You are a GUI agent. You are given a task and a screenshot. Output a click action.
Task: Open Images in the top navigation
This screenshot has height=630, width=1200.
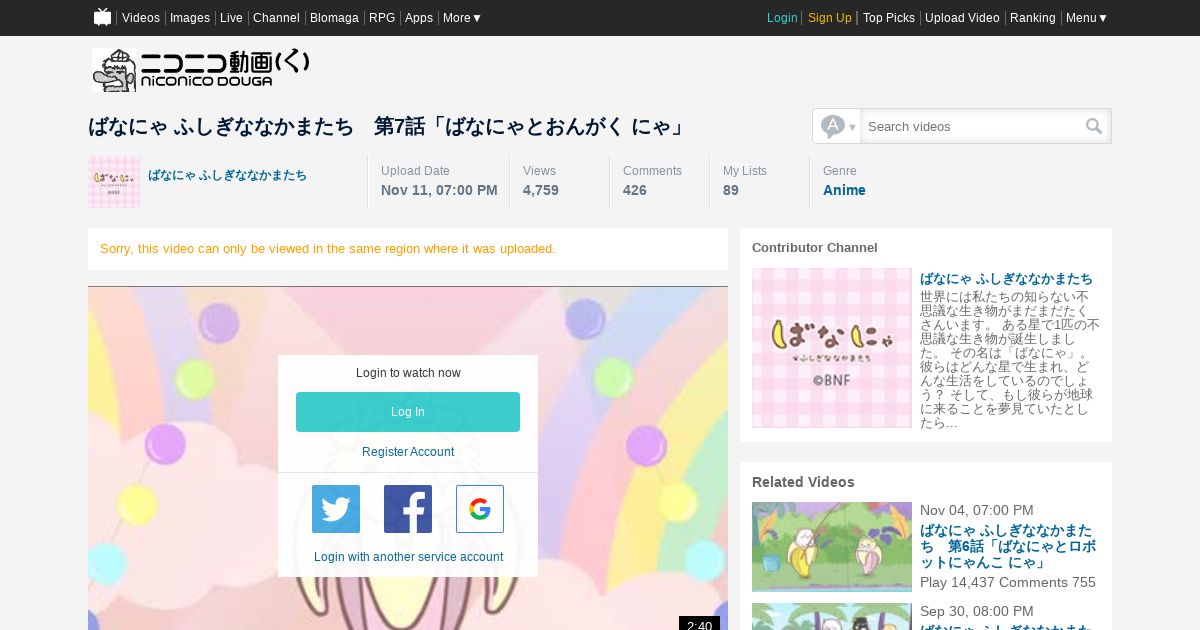pyautogui.click(x=190, y=18)
